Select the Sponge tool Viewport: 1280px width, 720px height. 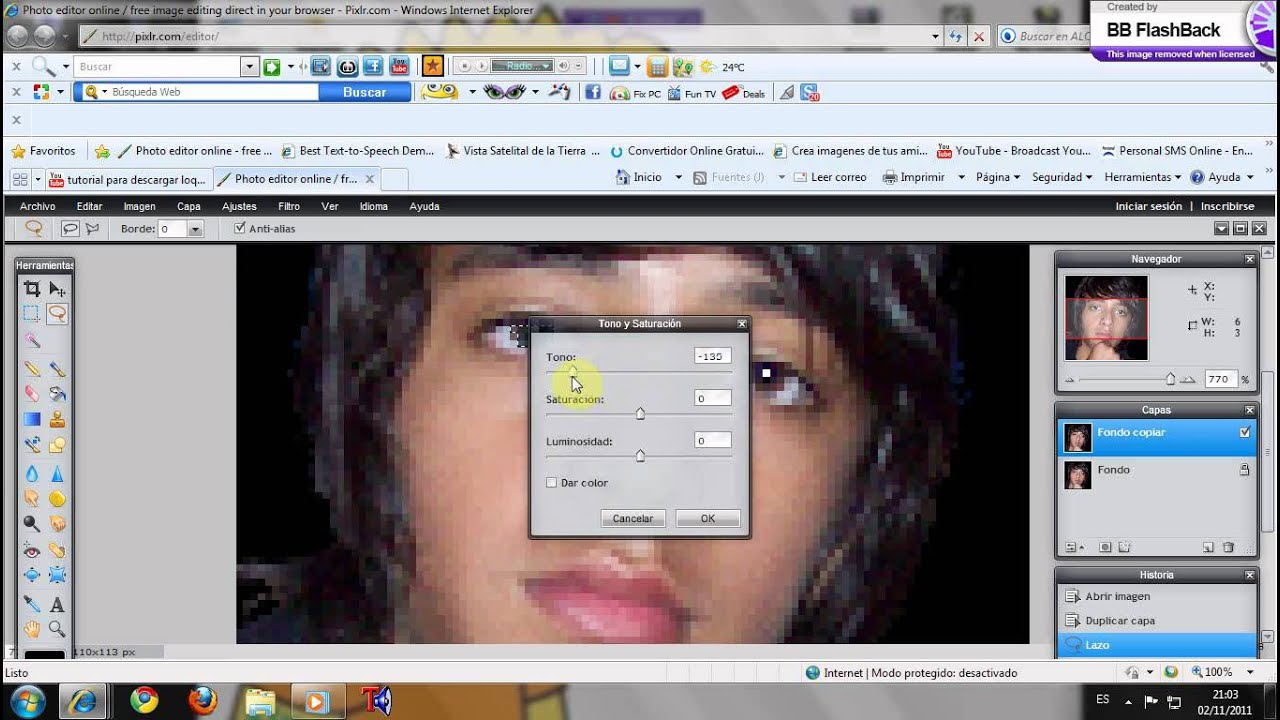pos(57,498)
